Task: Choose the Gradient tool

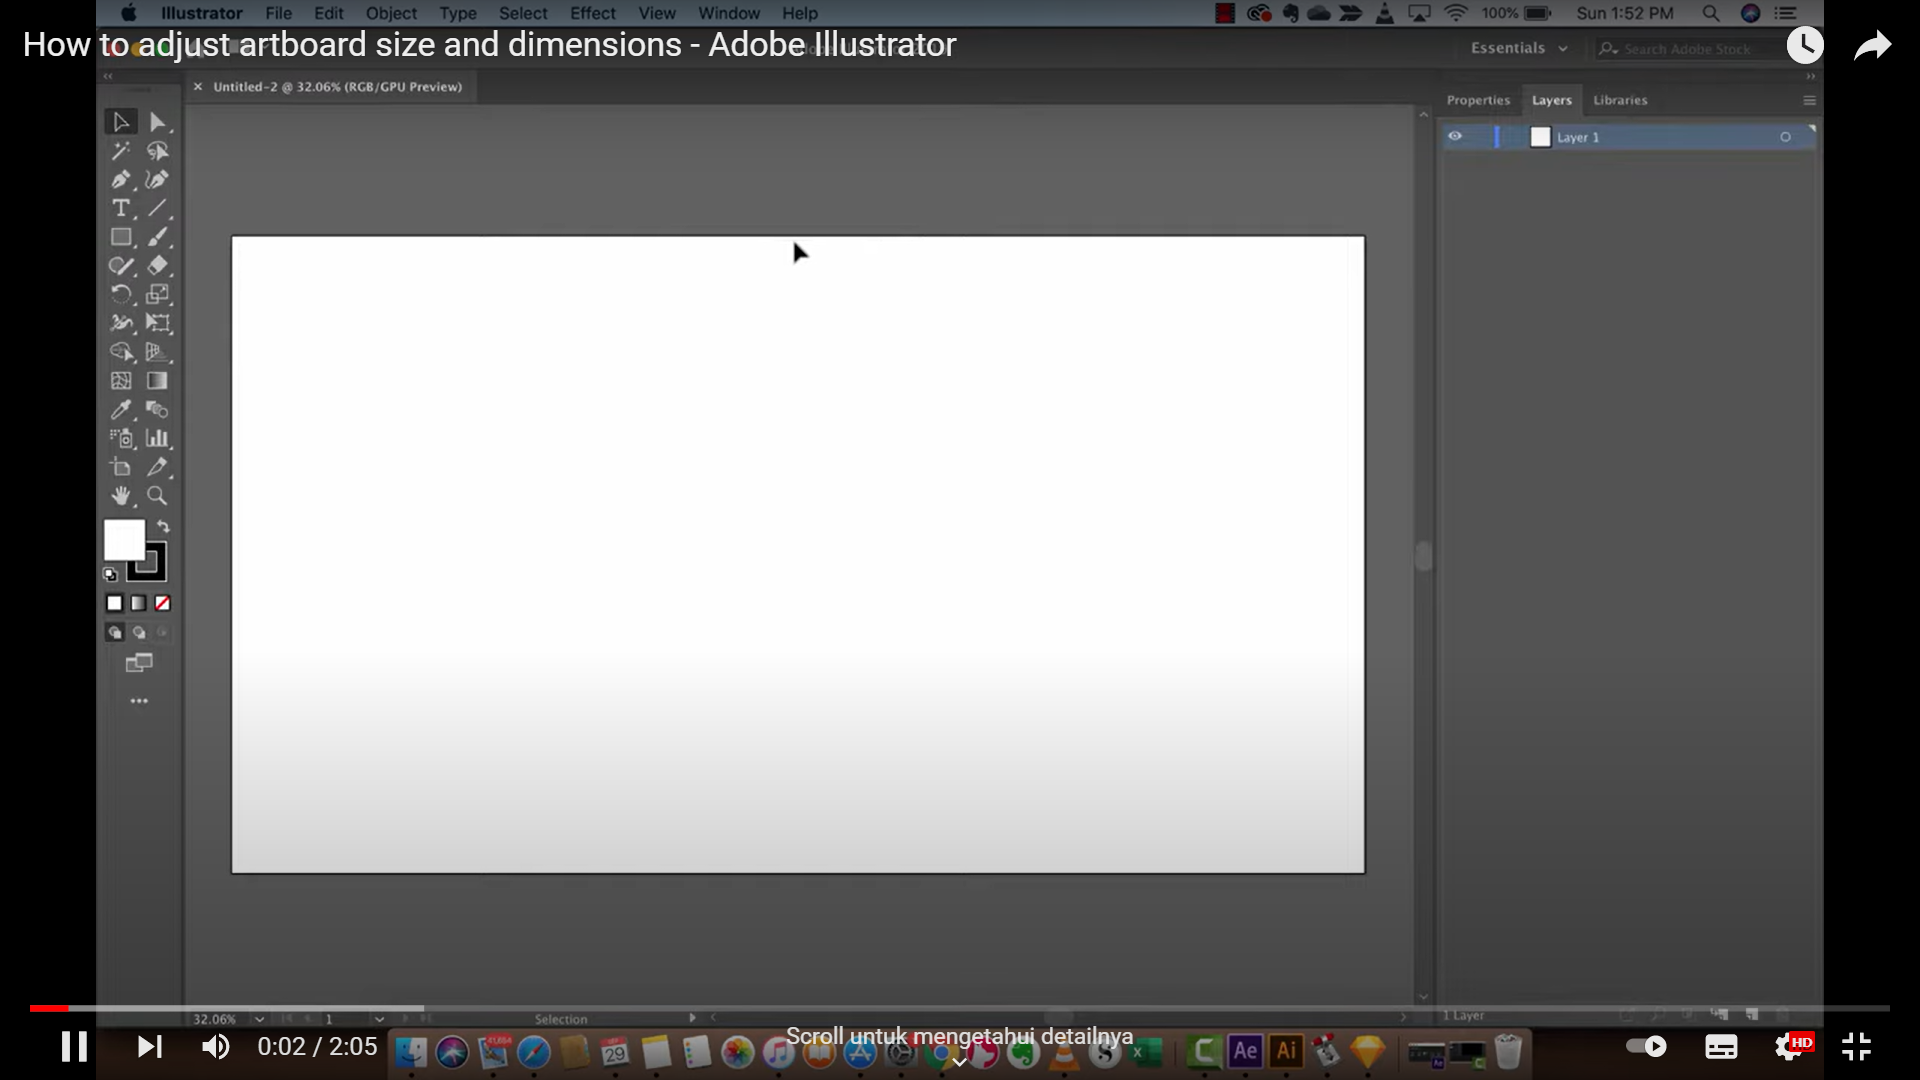Action: click(x=157, y=381)
